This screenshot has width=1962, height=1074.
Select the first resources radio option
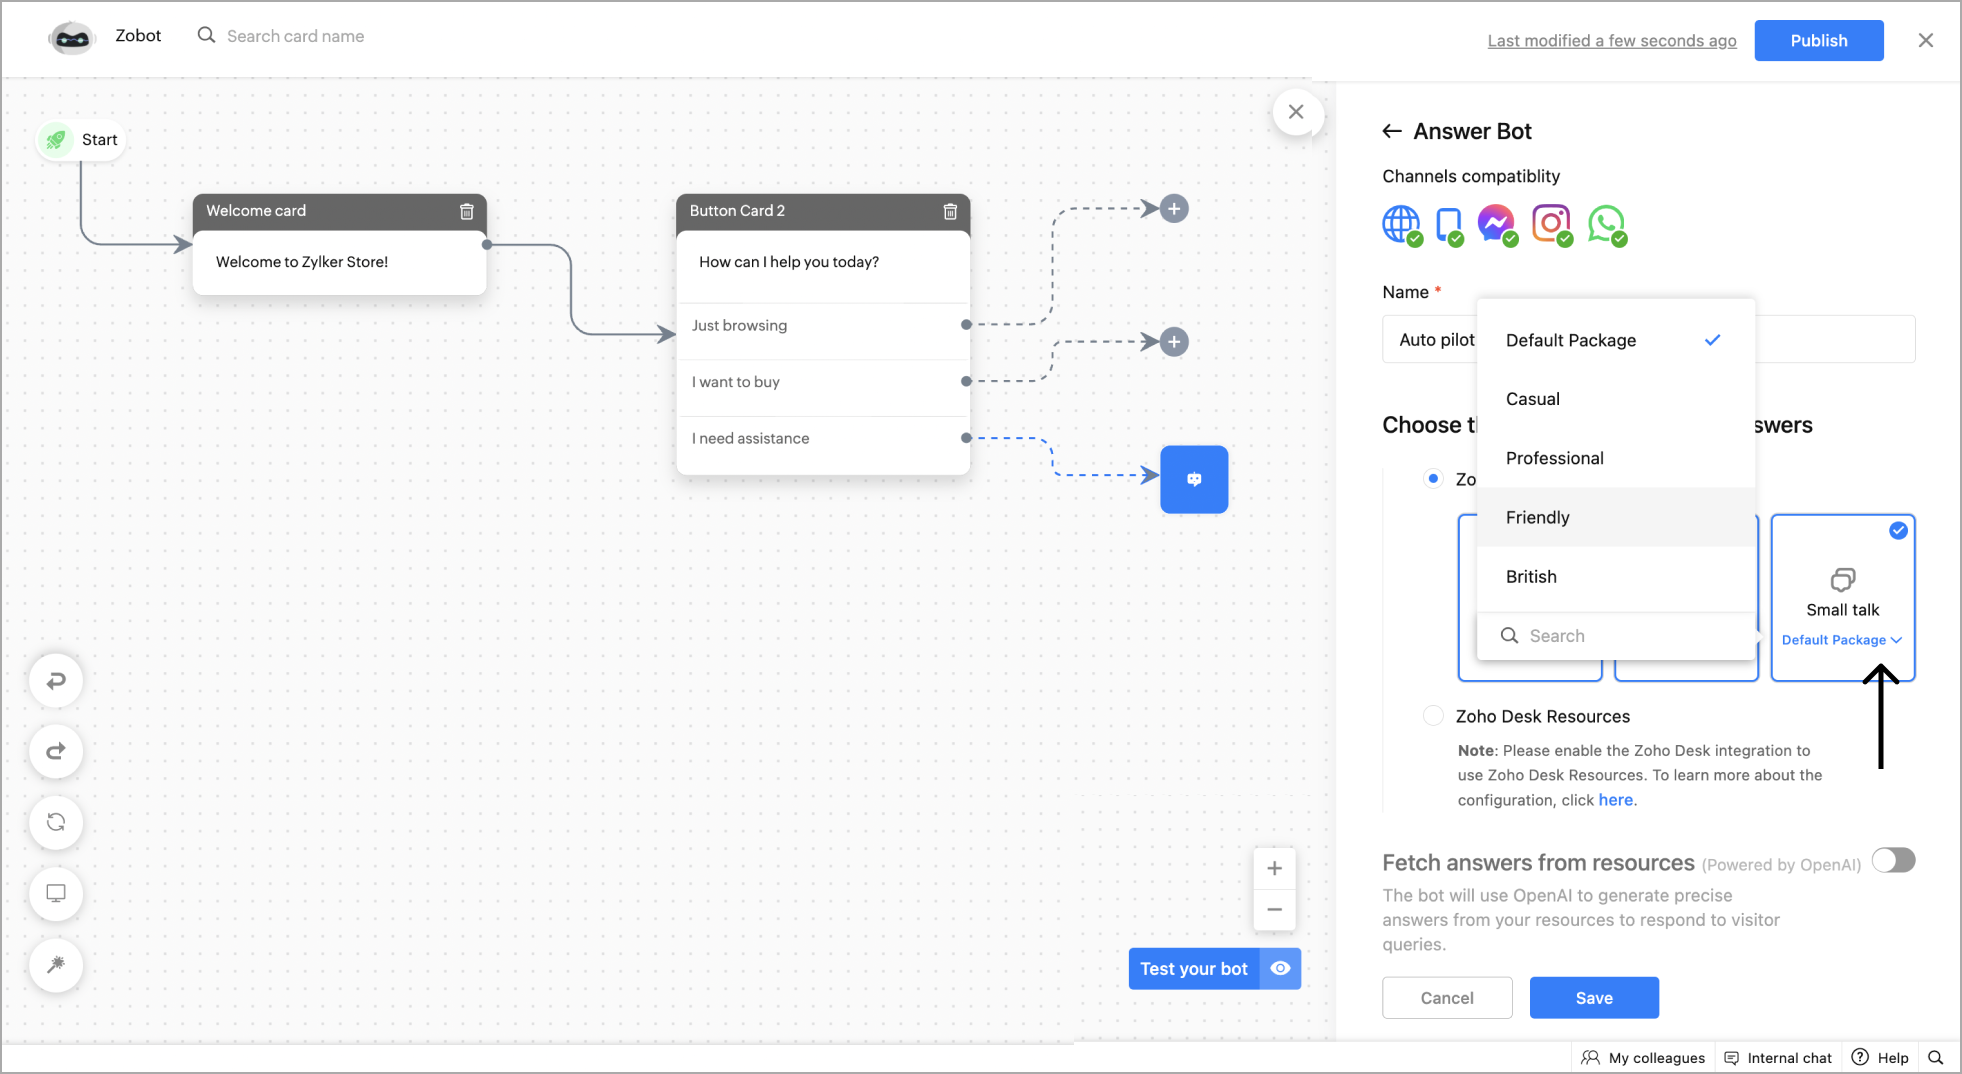click(1433, 479)
